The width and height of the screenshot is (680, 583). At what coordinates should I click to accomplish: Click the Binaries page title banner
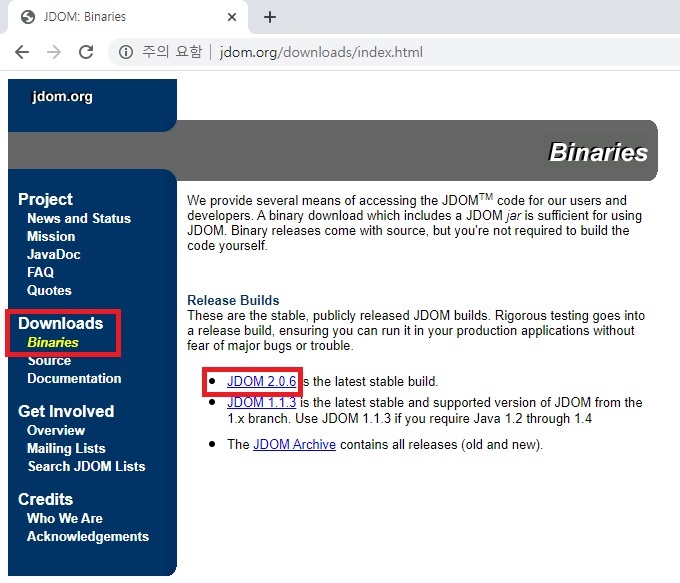[598, 152]
